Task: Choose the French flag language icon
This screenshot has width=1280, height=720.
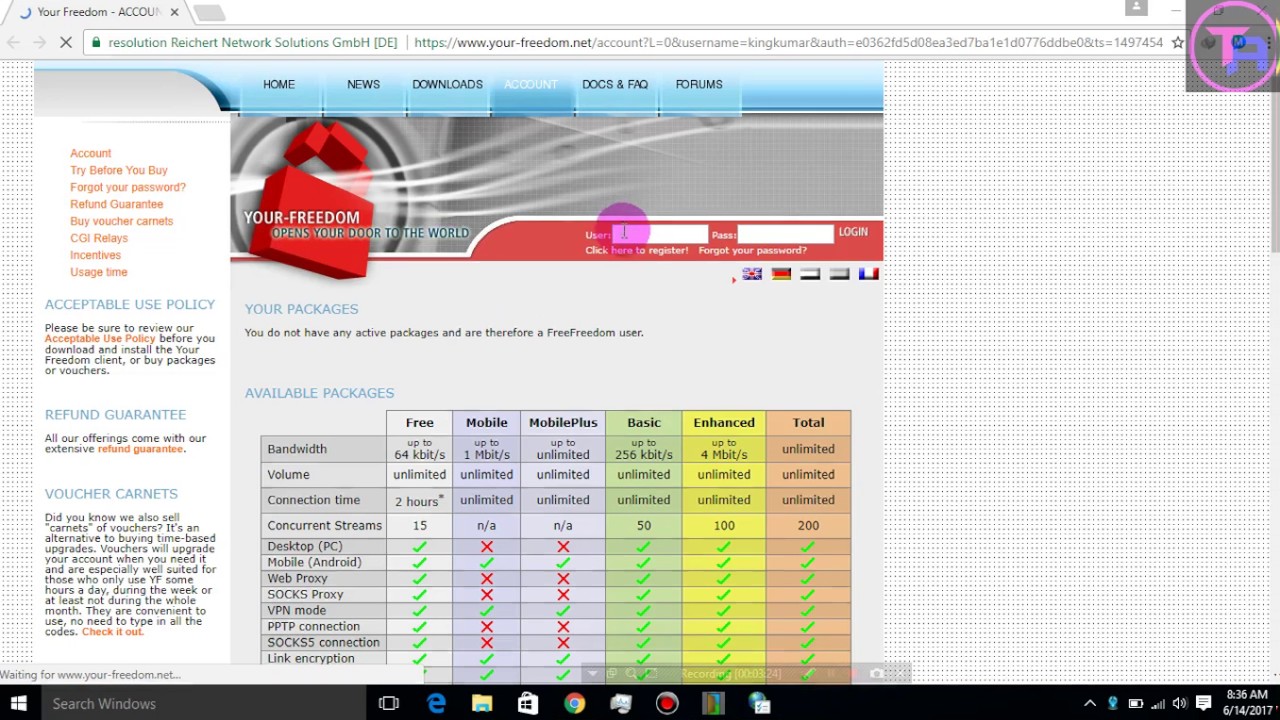Action: 868,274
